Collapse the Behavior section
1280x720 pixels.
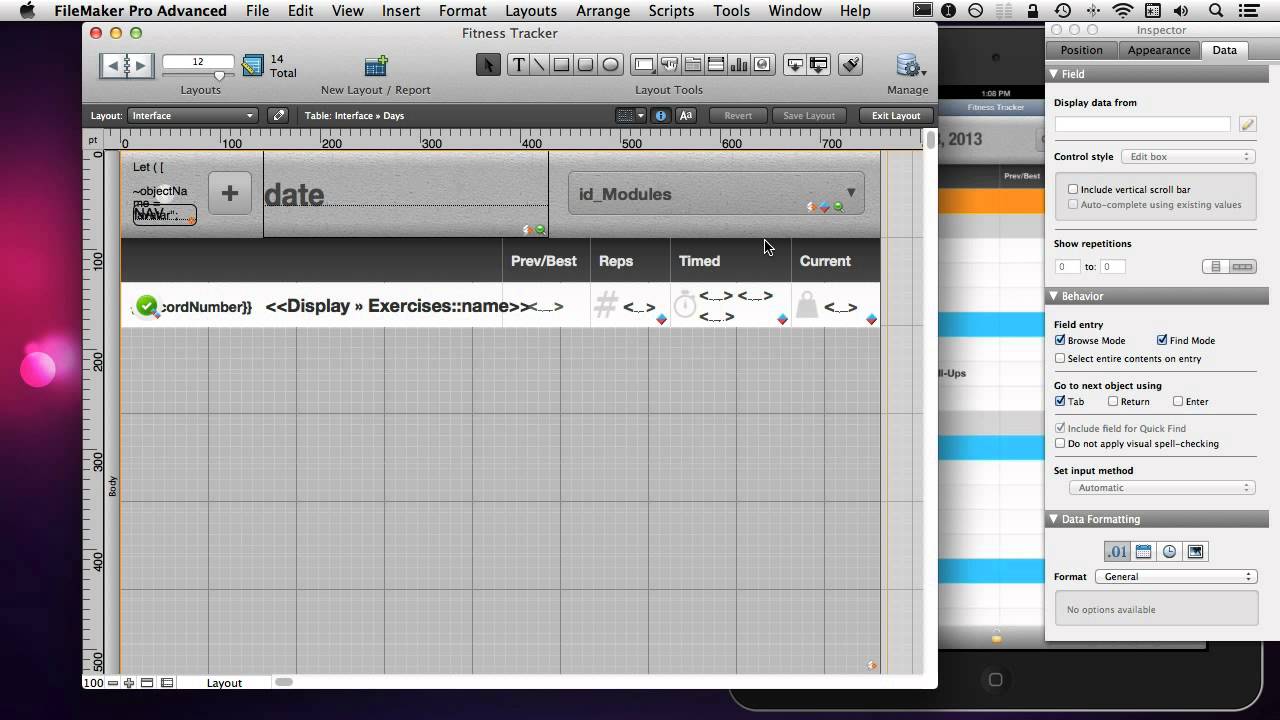click(1054, 296)
